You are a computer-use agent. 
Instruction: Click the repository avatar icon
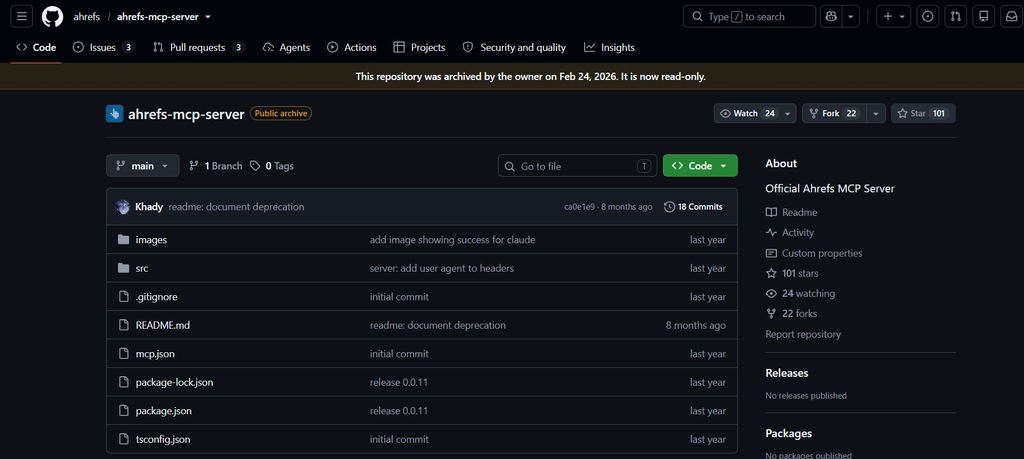pyautogui.click(x=114, y=114)
